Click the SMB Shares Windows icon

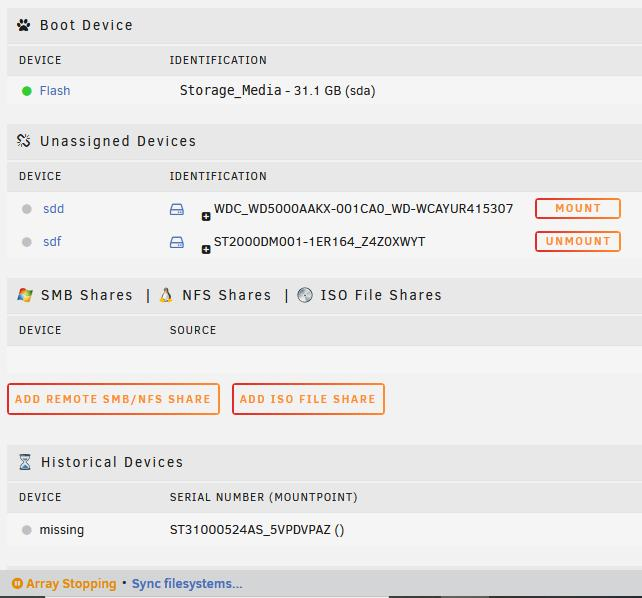coord(25,295)
